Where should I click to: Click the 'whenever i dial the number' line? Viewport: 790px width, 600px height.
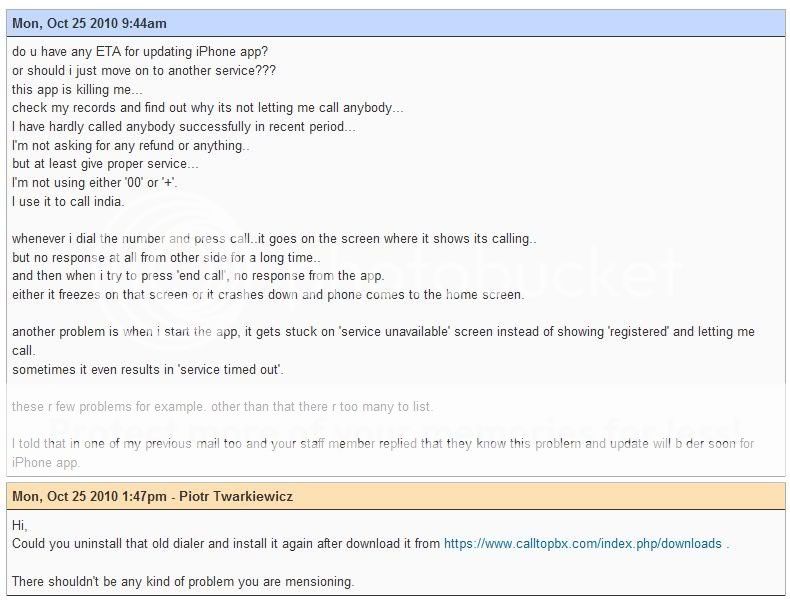[274, 239]
